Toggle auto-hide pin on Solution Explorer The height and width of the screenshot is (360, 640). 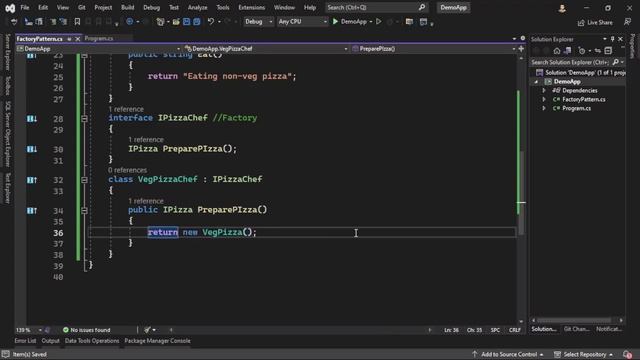tap(613, 39)
